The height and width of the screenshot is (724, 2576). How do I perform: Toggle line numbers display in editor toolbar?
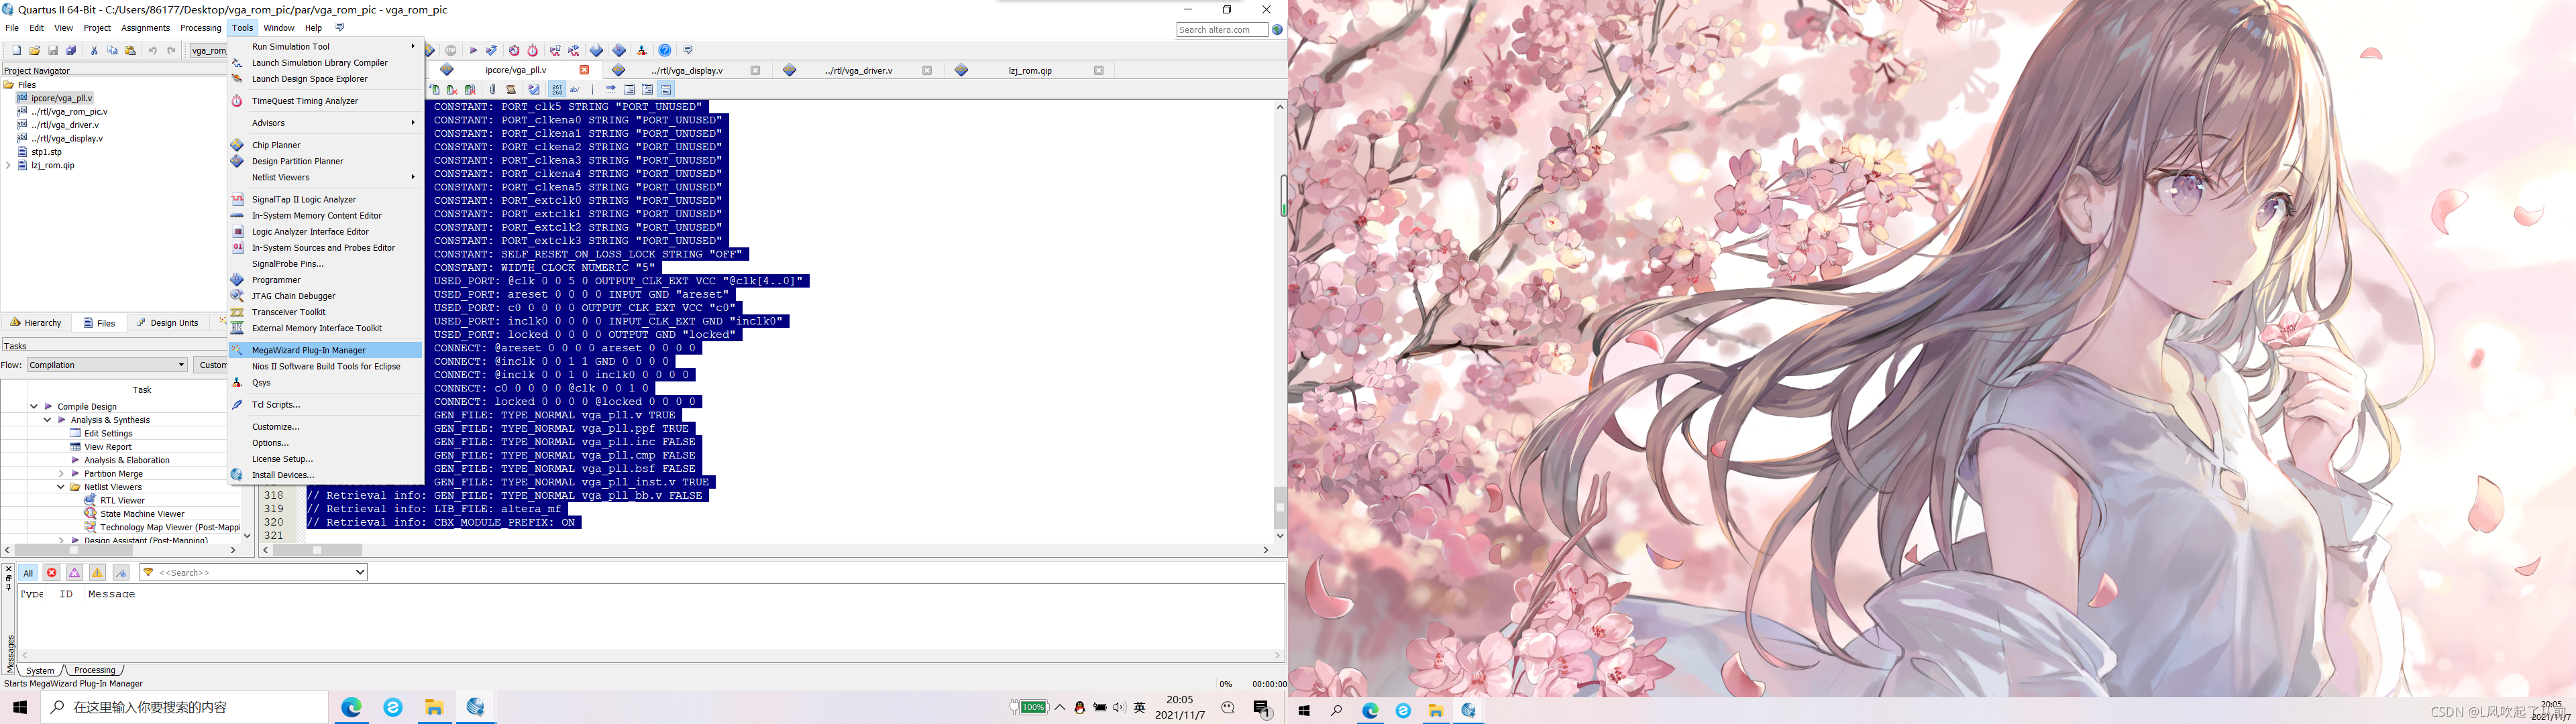click(557, 89)
